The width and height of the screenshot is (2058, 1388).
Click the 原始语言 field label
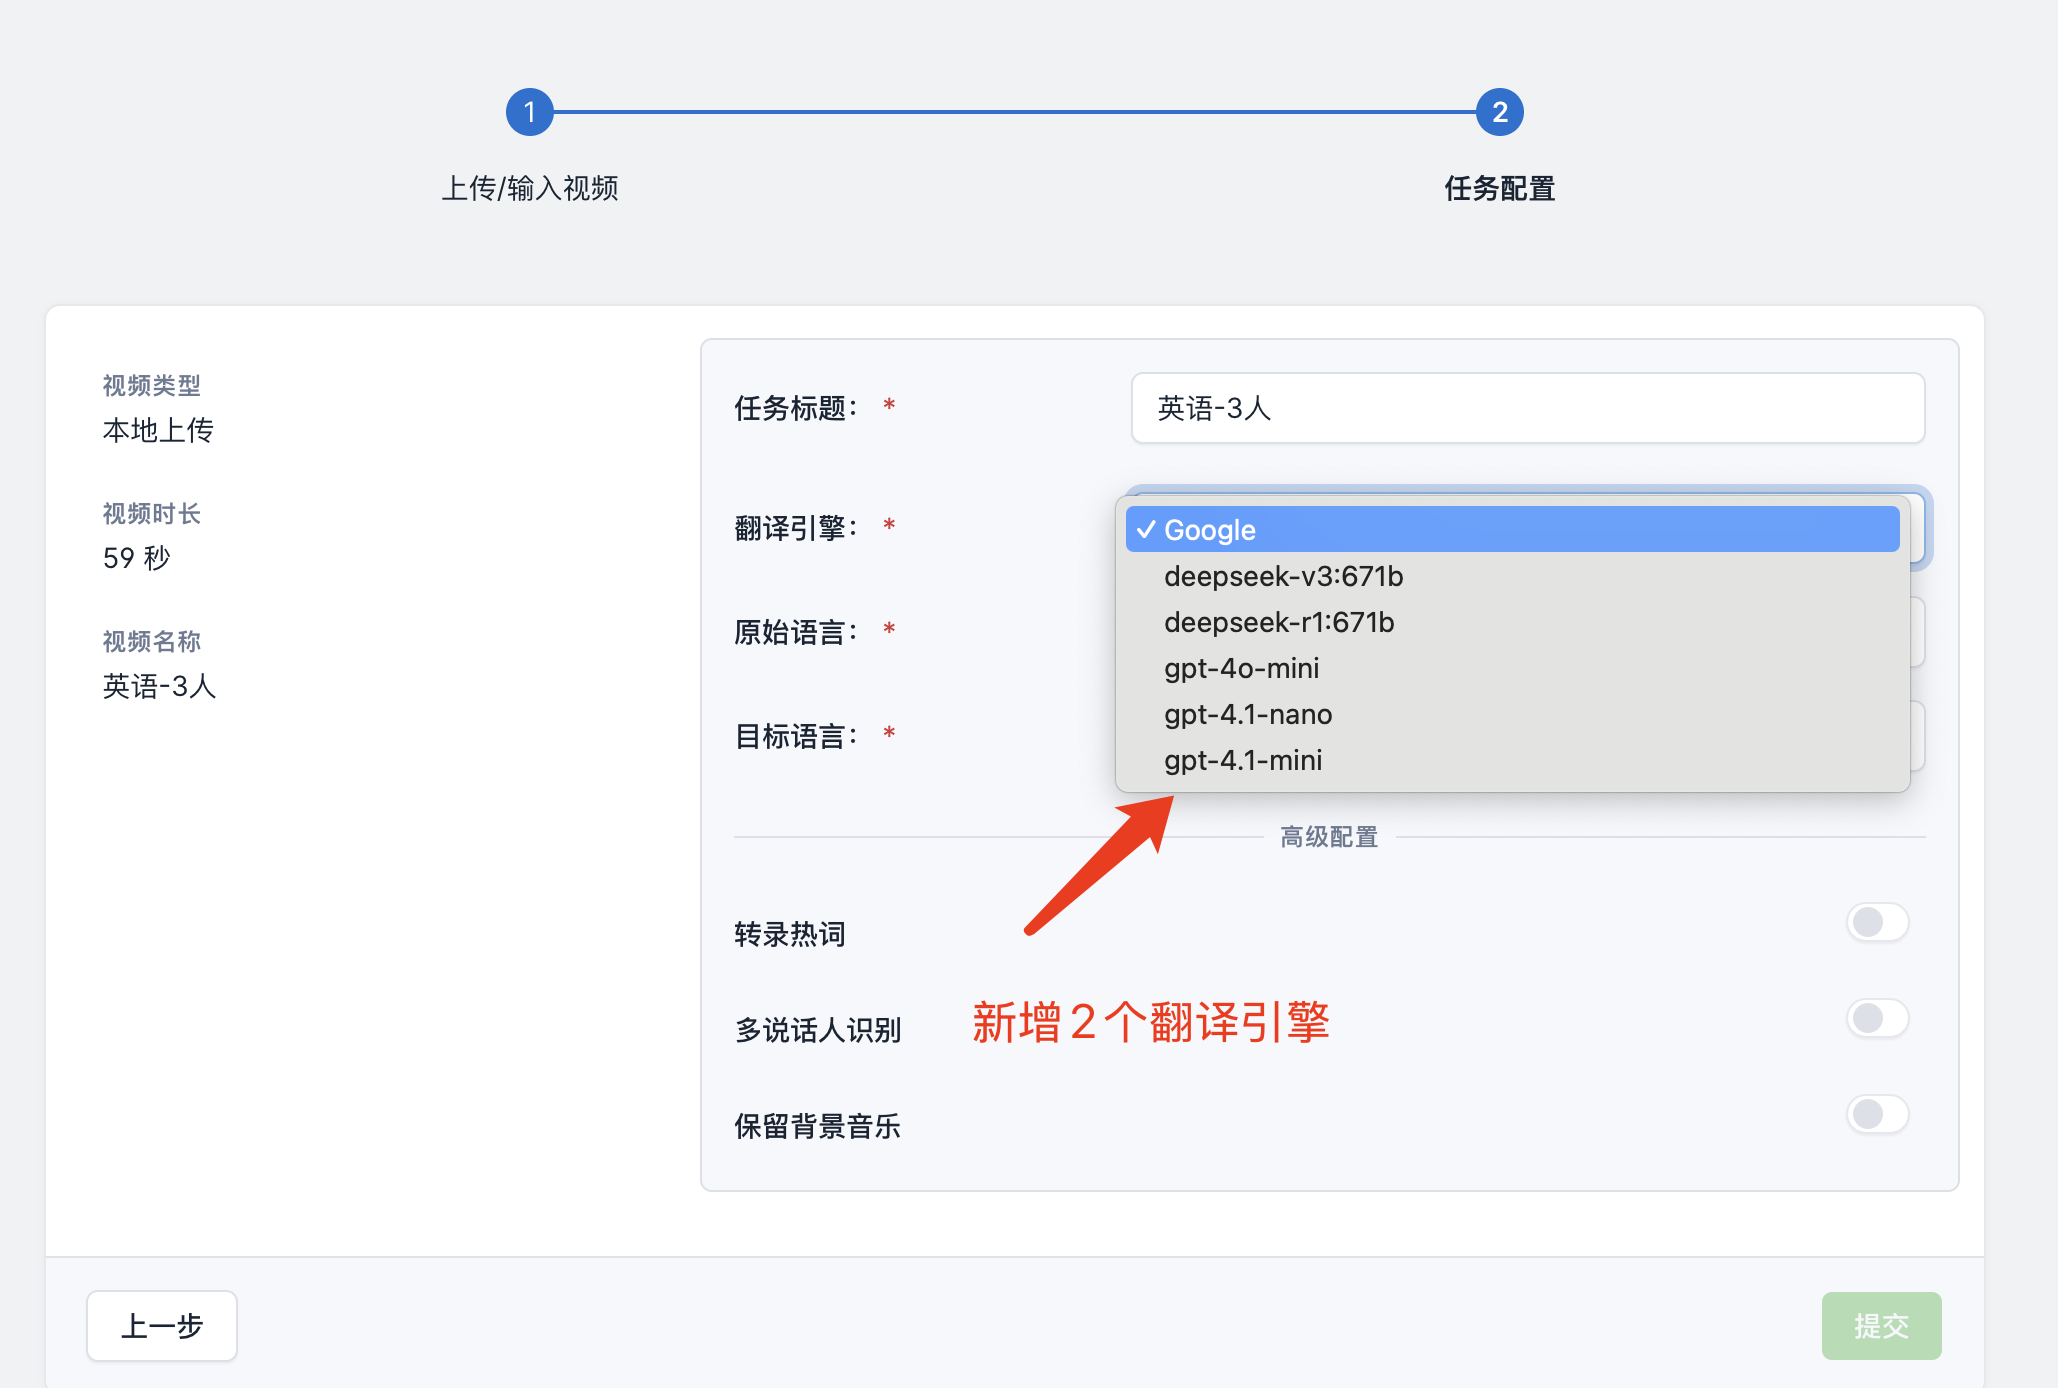coord(796,632)
